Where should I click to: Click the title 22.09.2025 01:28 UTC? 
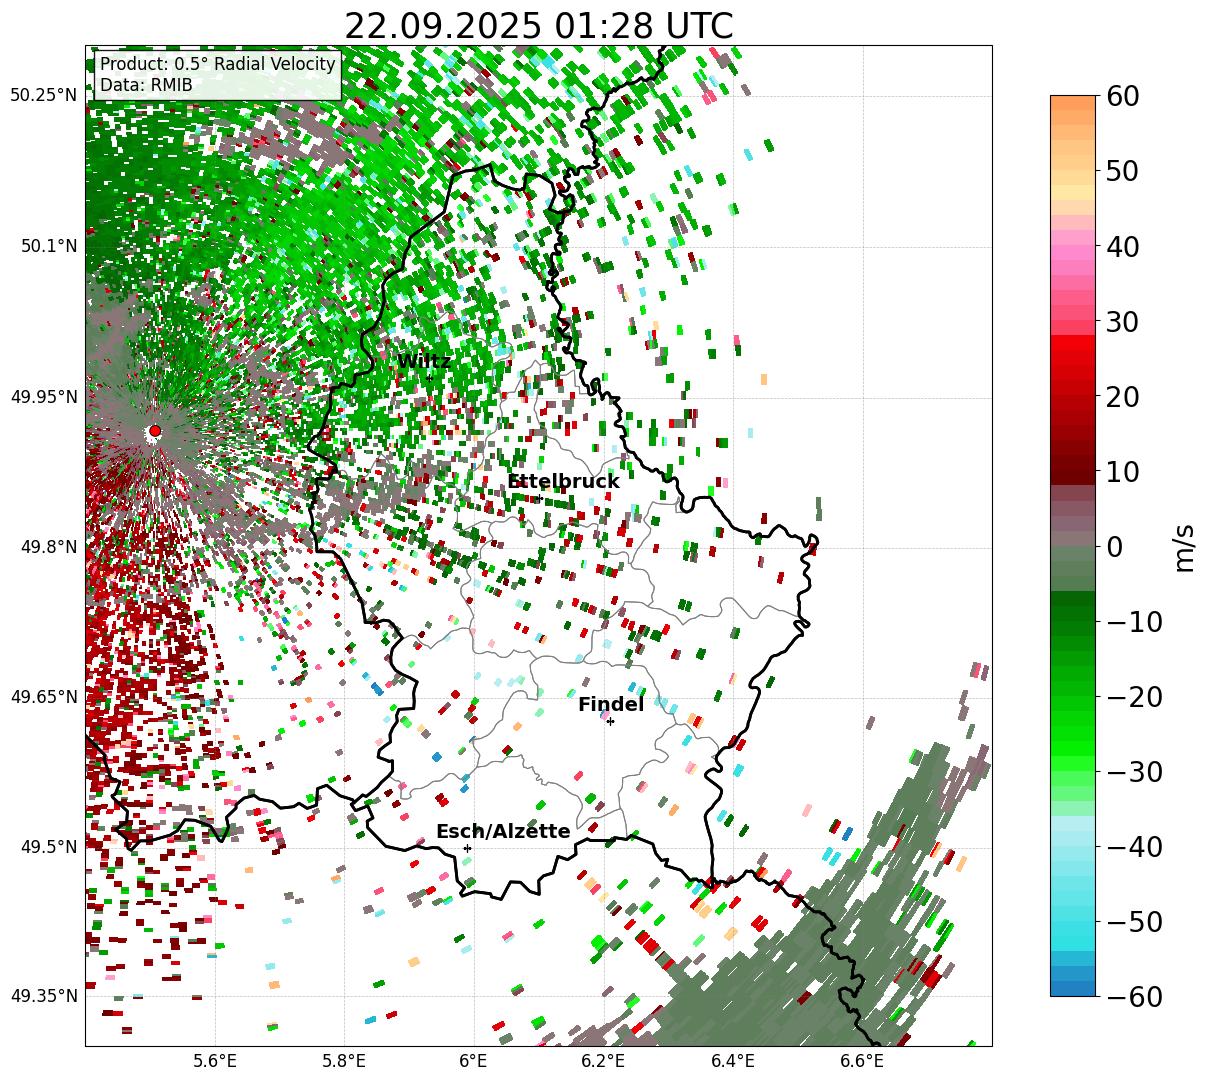pyautogui.click(x=538, y=26)
